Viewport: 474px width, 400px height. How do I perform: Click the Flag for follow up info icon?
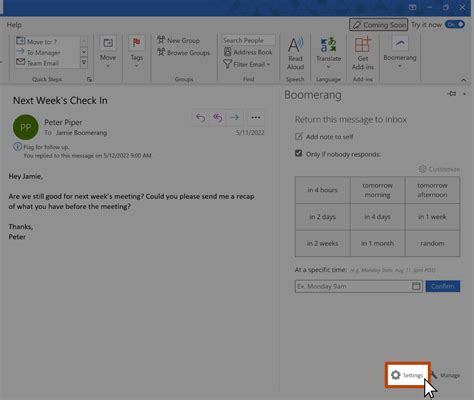(x=17, y=147)
